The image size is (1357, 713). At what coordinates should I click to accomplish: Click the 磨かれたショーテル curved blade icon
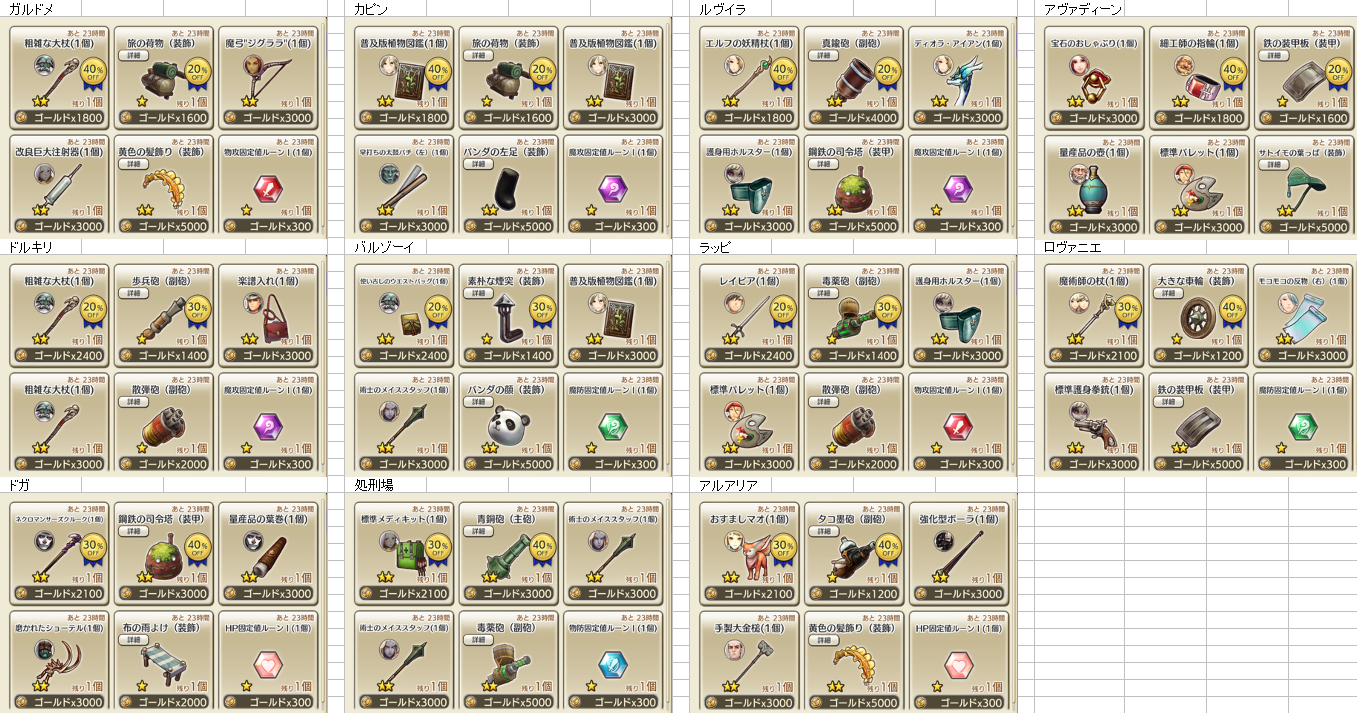click(57, 664)
